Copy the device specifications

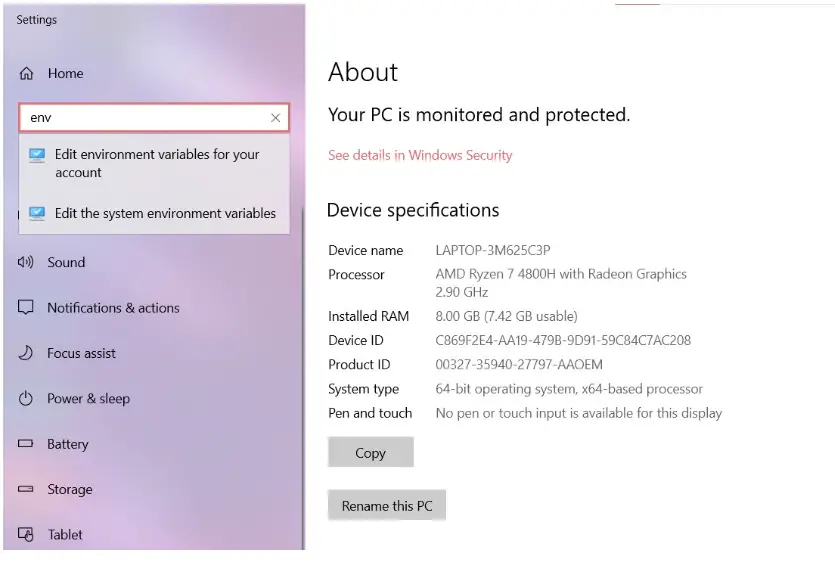[371, 452]
